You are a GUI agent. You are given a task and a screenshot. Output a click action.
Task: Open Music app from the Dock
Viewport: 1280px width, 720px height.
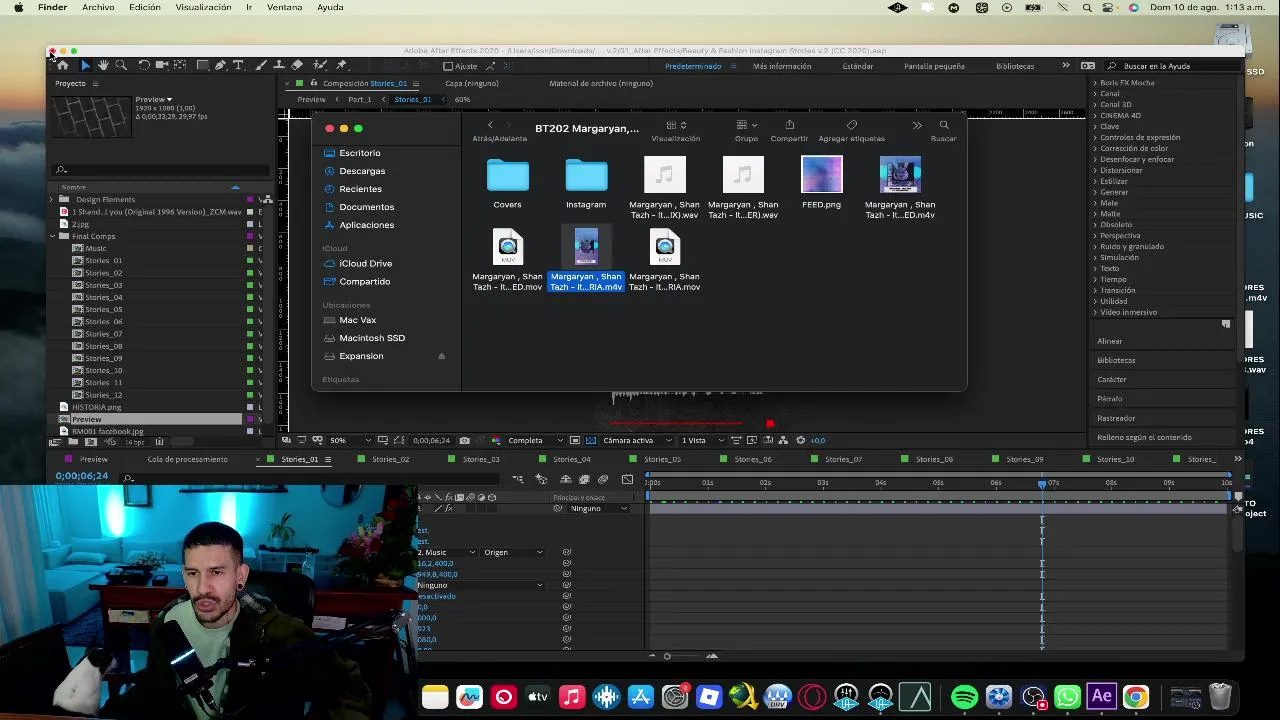[572, 697]
